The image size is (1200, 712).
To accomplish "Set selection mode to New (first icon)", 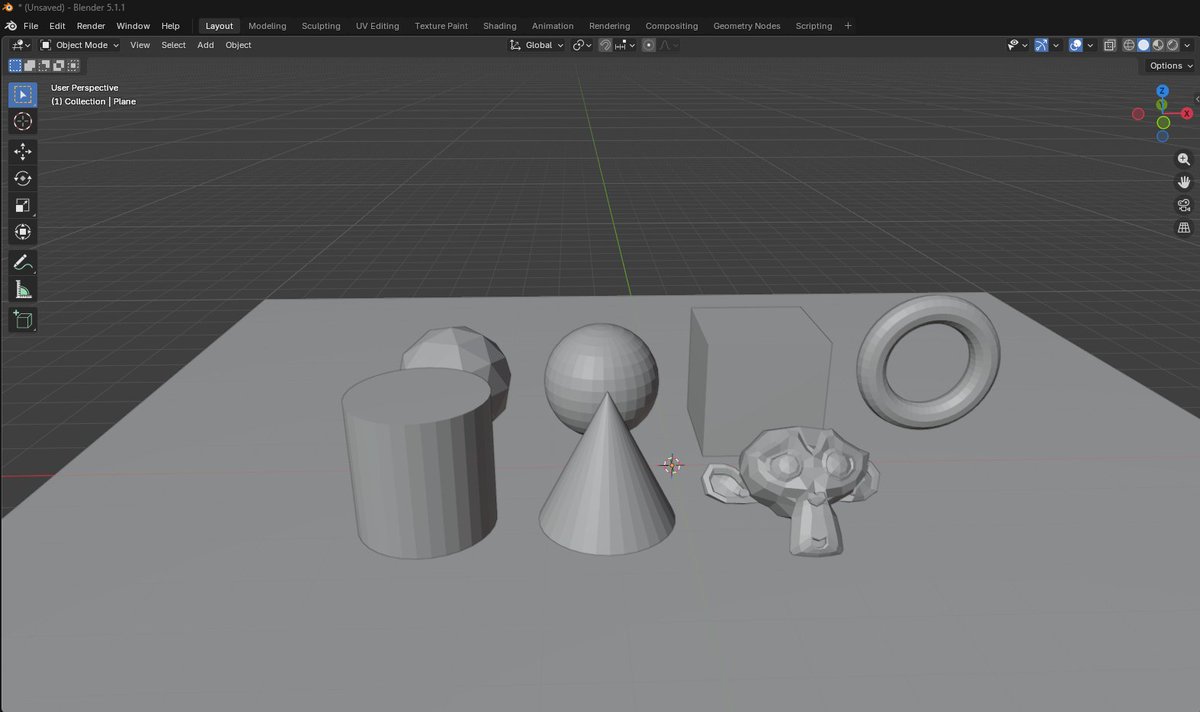I will click(x=15, y=66).
